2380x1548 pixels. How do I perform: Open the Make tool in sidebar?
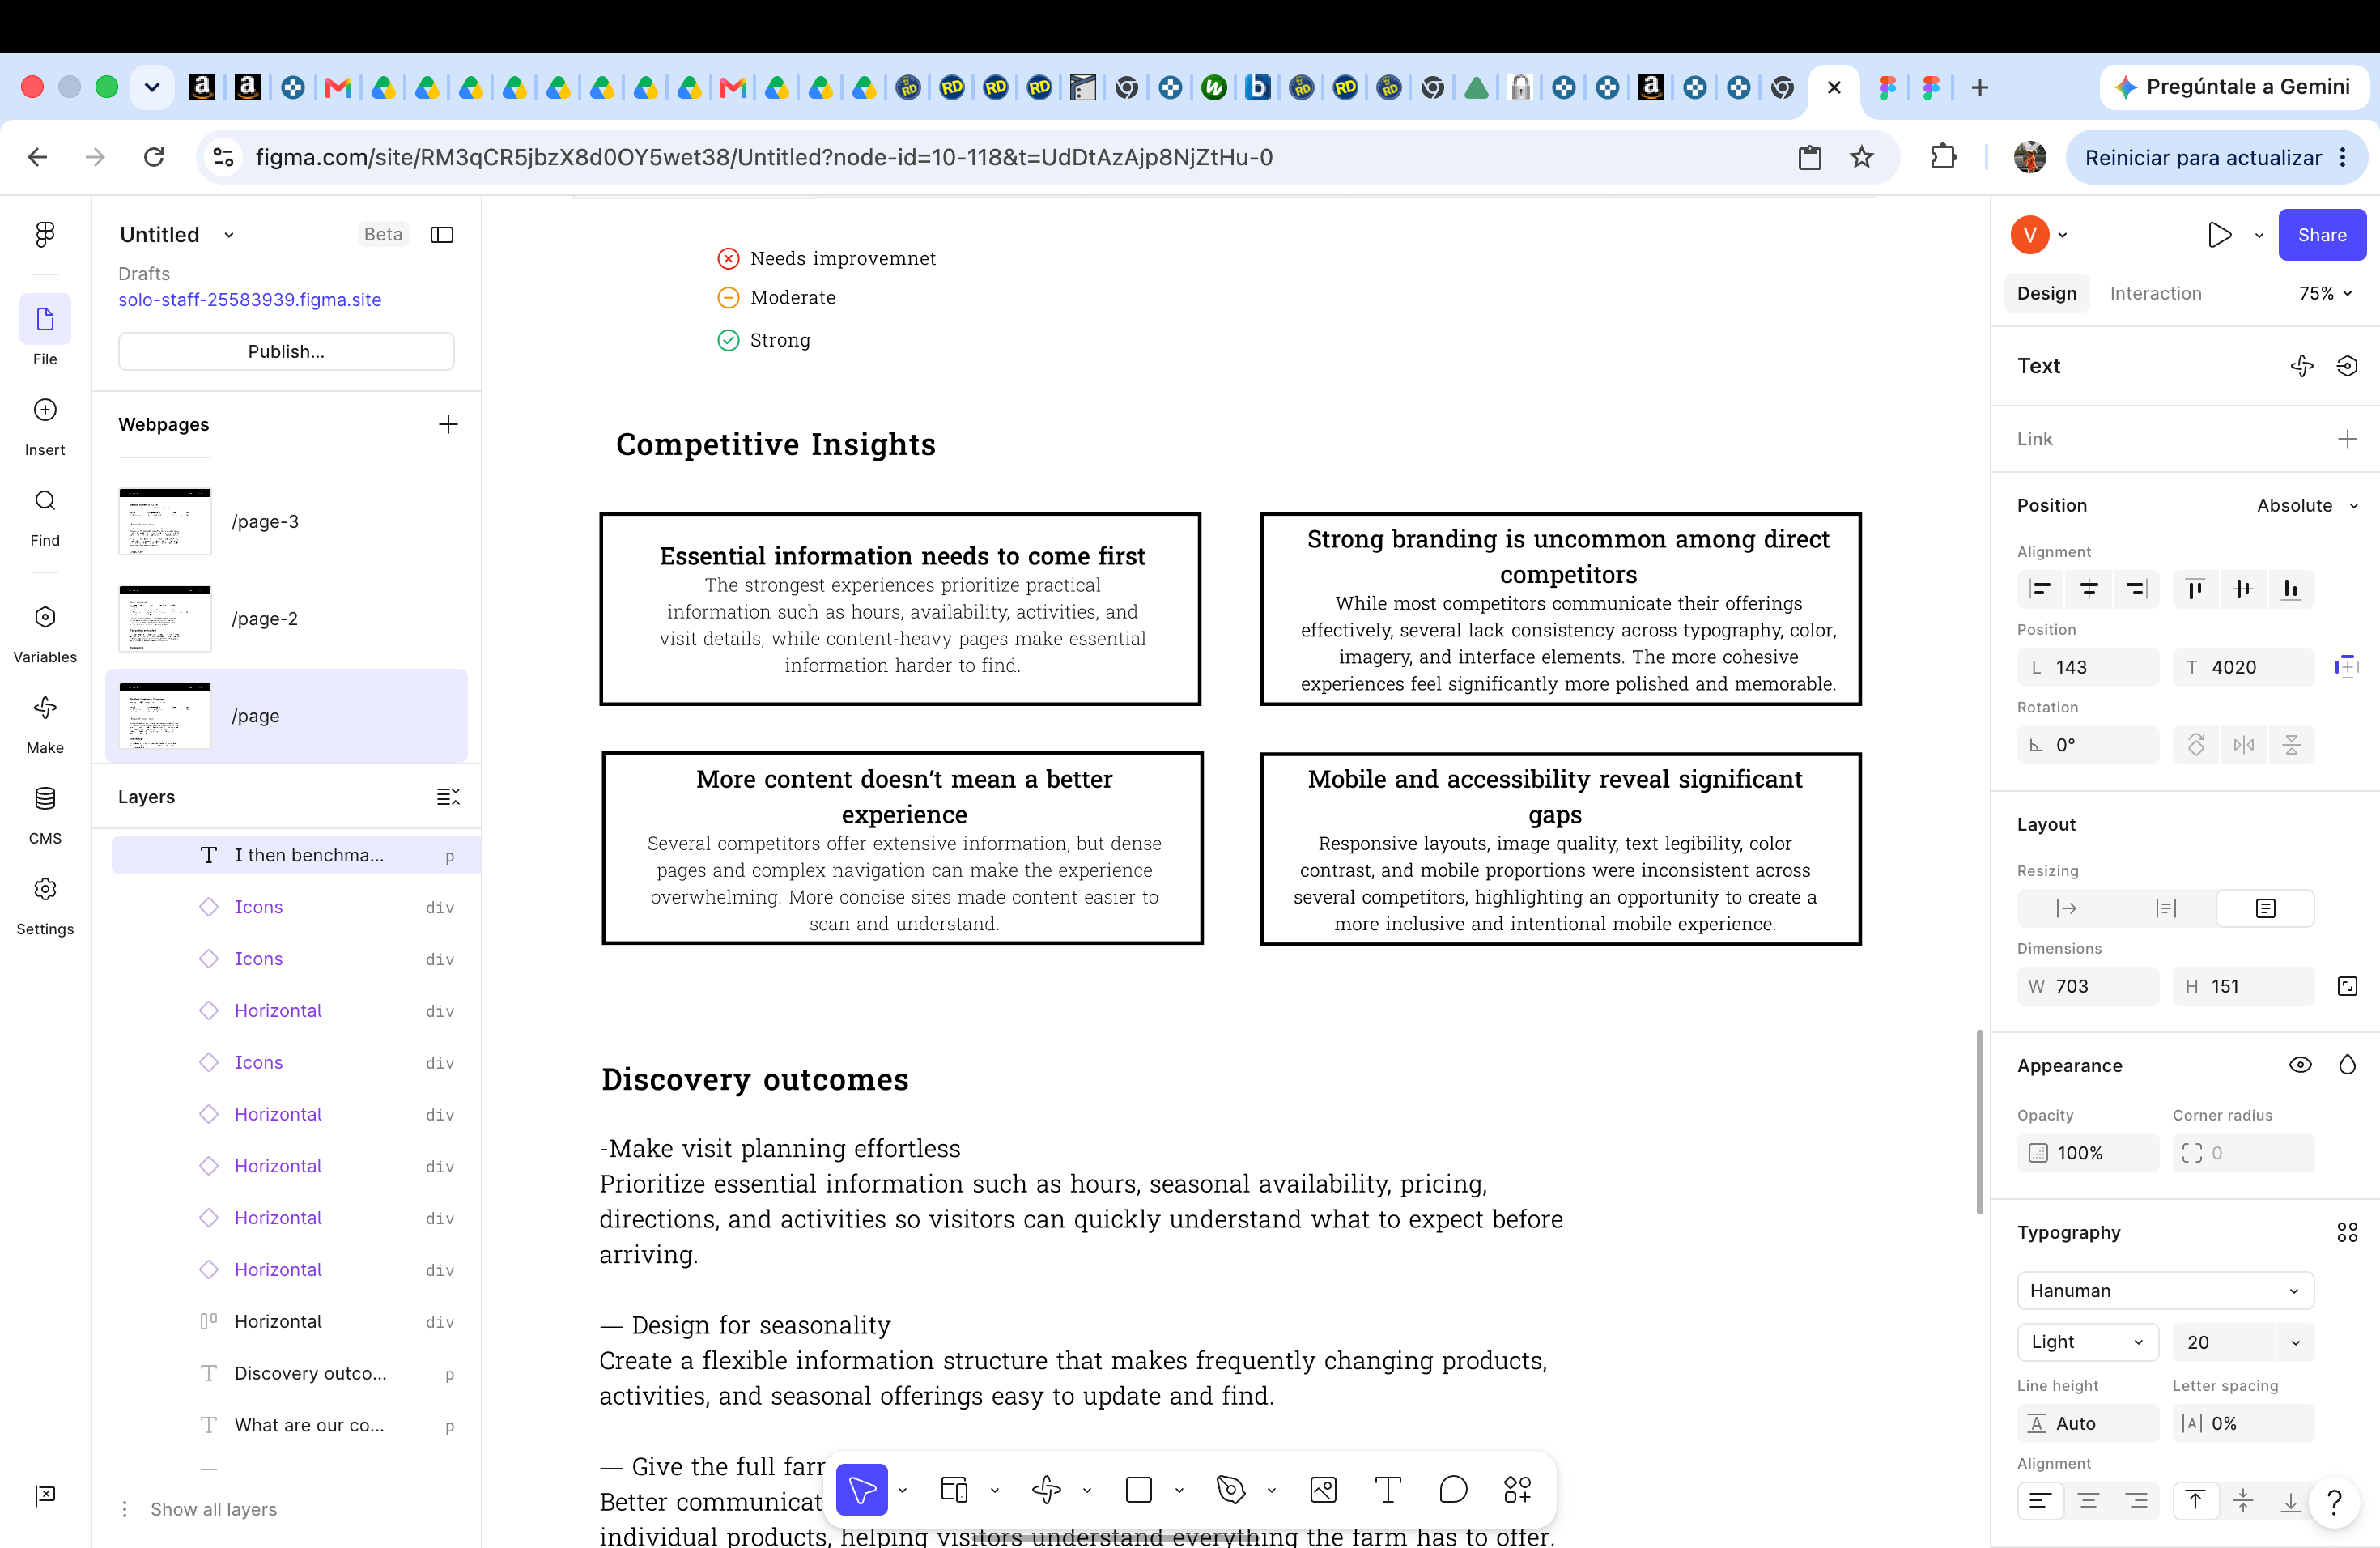coord(45,725)
